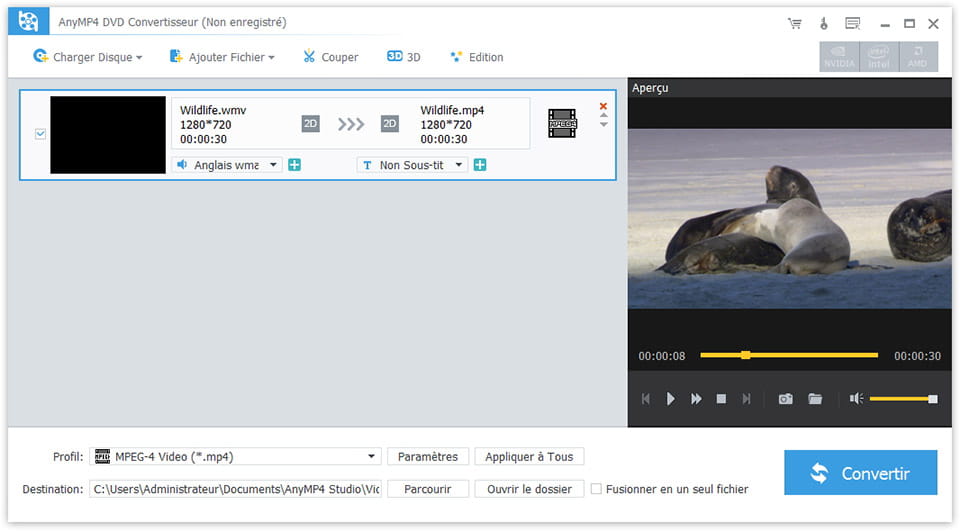Toggle NVIDIA acceleration option
This screenshot has height=531, width=960.
(839, 57)
